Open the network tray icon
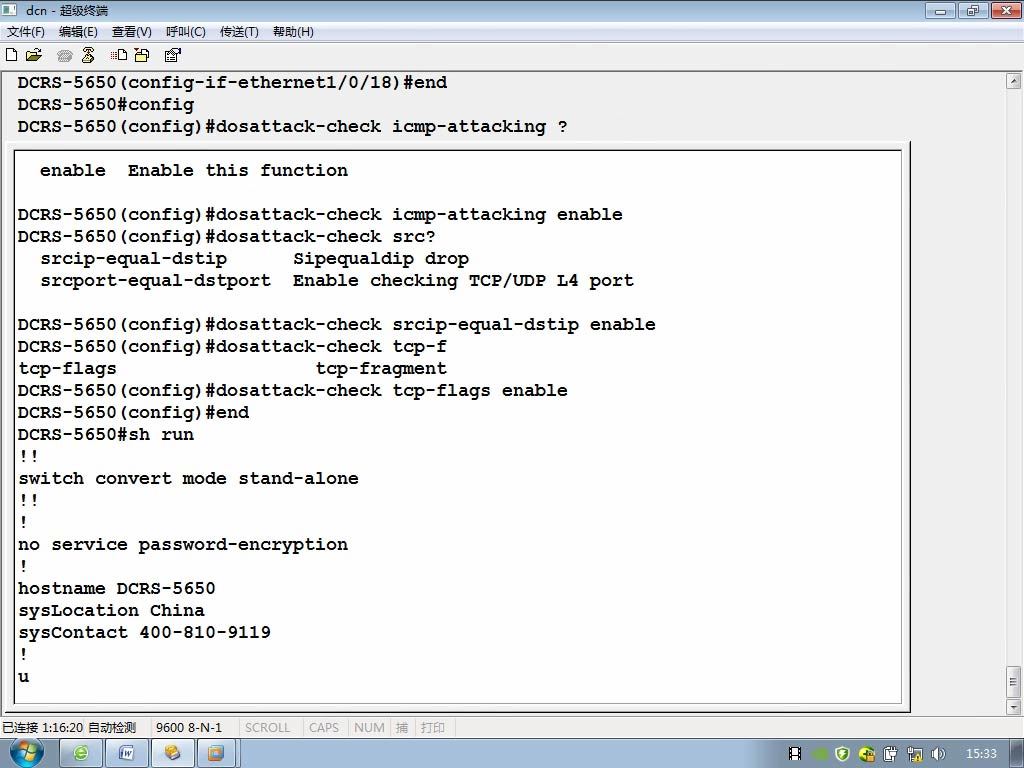This screenshot has height=768, width=1024. point(914,754)
